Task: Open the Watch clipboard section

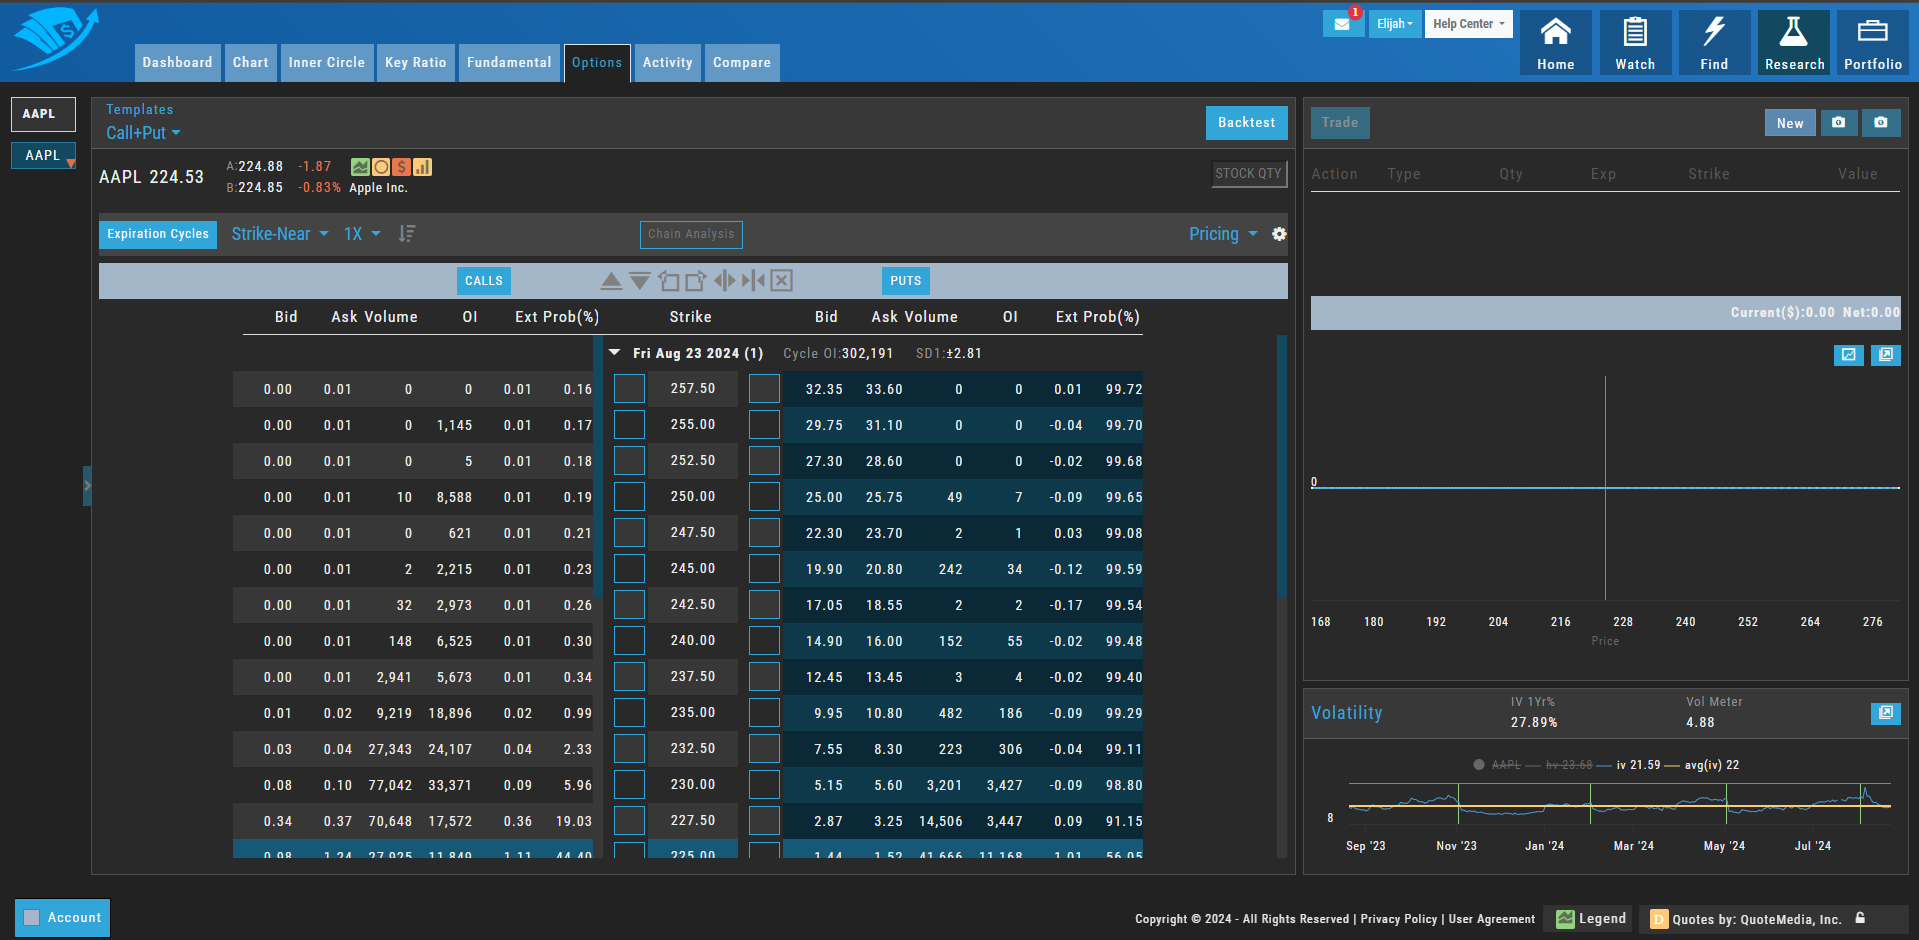Action: (1635, 43)
